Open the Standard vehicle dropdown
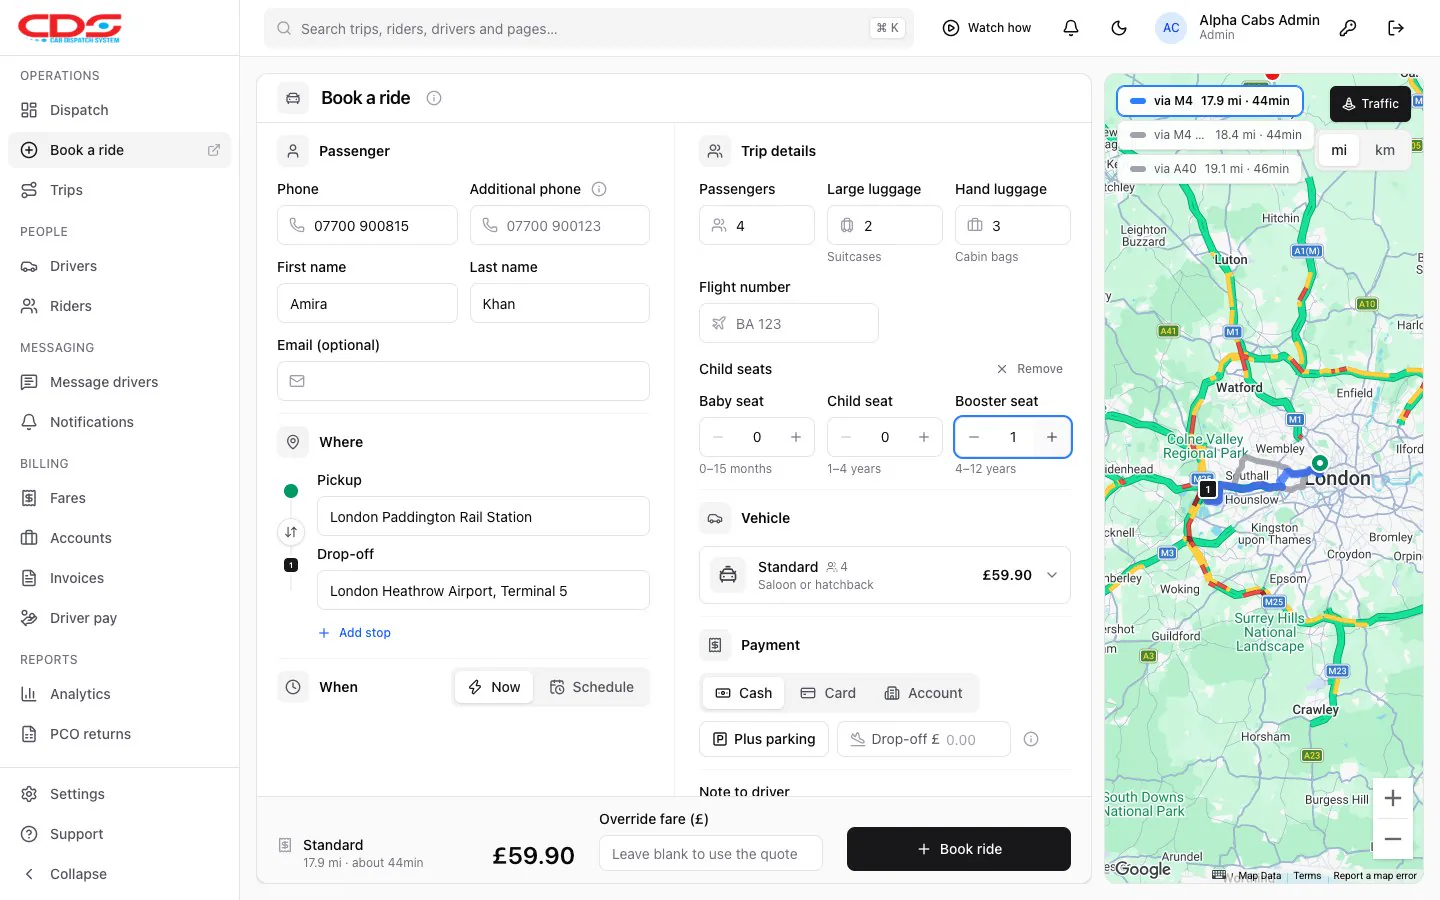Image resolution: width=1440 pixels, height=900 pixels. point(885,575)
